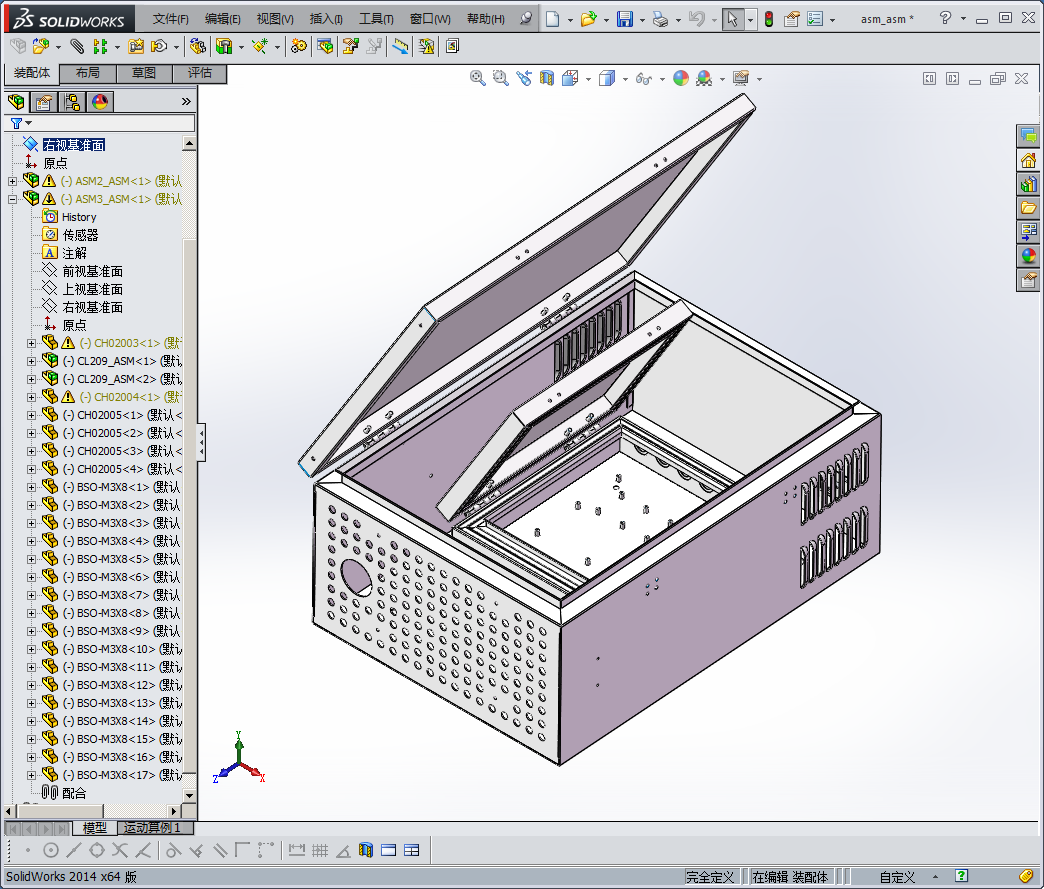Click the Reference Geometry icon
The width and height of the screenshot is (1044, 889).
260,46
